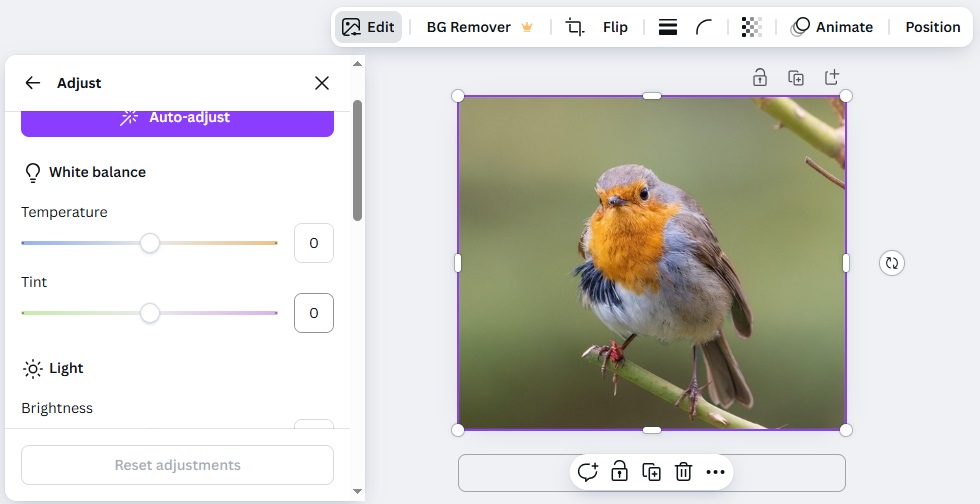Open more options ellipsis menu
This screenshot has width=980, height=504.
pos(715,471)
